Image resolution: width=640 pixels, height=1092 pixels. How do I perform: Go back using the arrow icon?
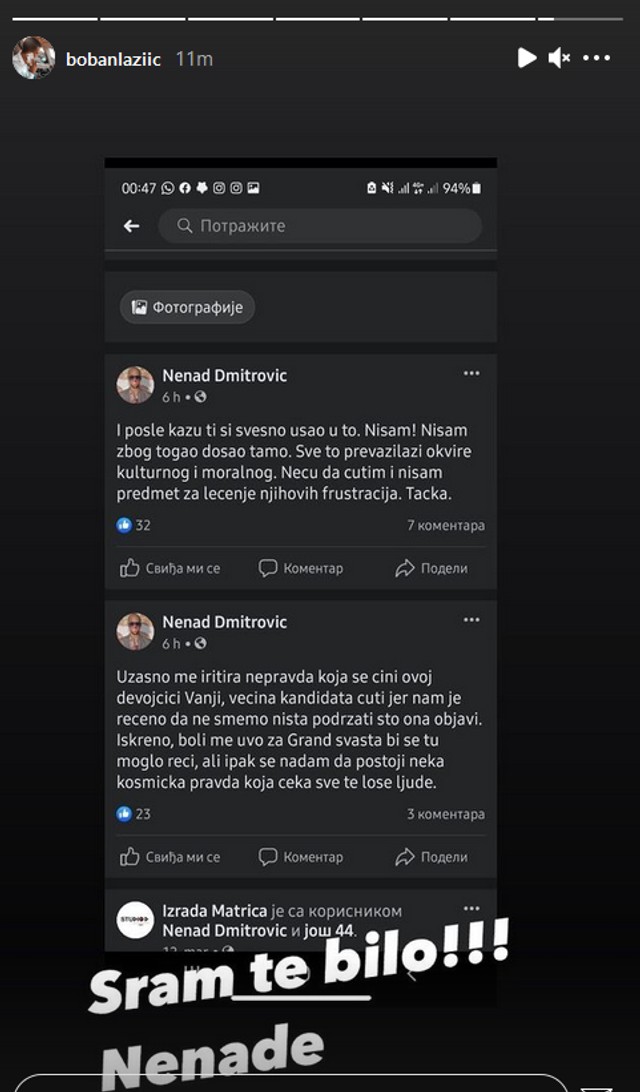pyautogui.click(x=131, y=226)
